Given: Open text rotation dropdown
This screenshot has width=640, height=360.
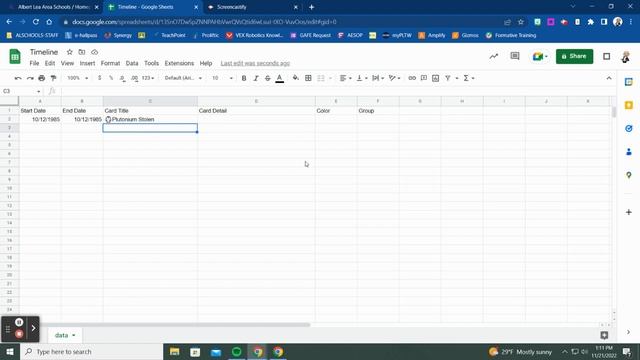Looking at the screenshot, I should click(x=394, y=78).
